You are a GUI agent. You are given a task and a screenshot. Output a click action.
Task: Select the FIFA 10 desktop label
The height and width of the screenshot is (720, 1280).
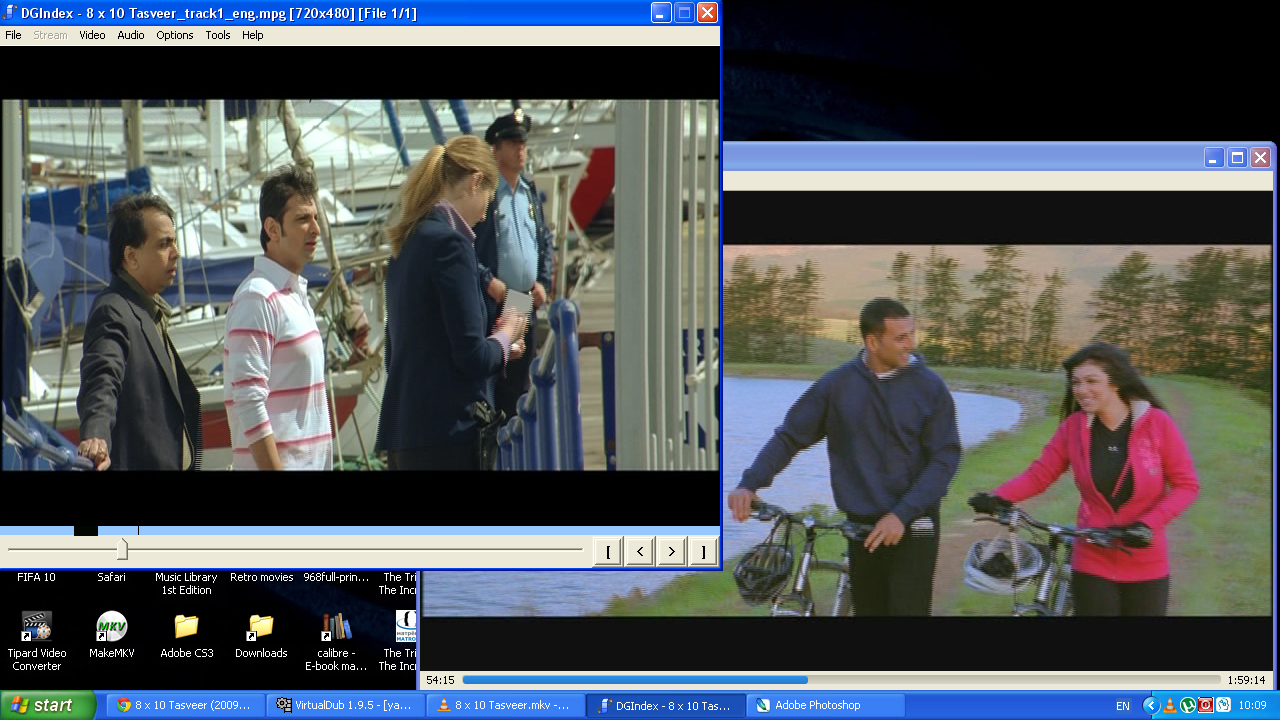[x=36, y=577]
